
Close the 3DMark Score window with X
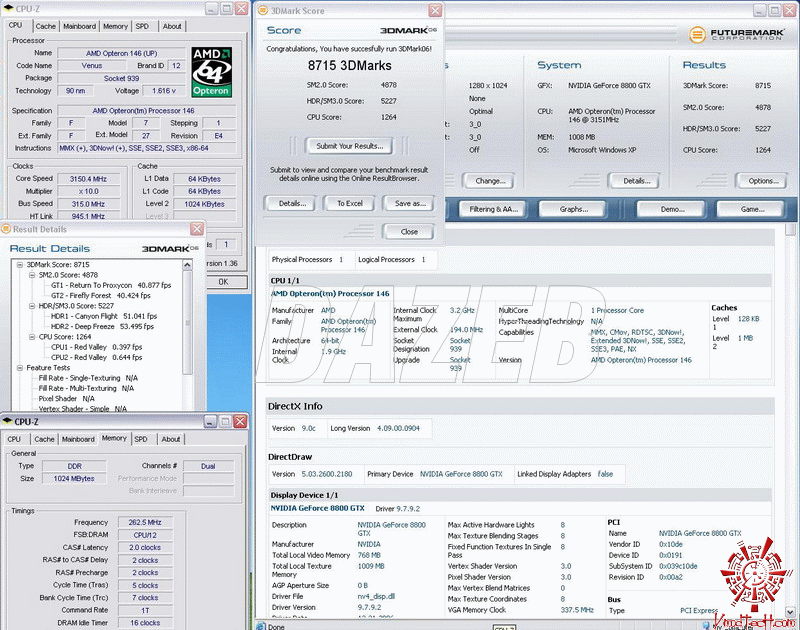tap(435, 10)
